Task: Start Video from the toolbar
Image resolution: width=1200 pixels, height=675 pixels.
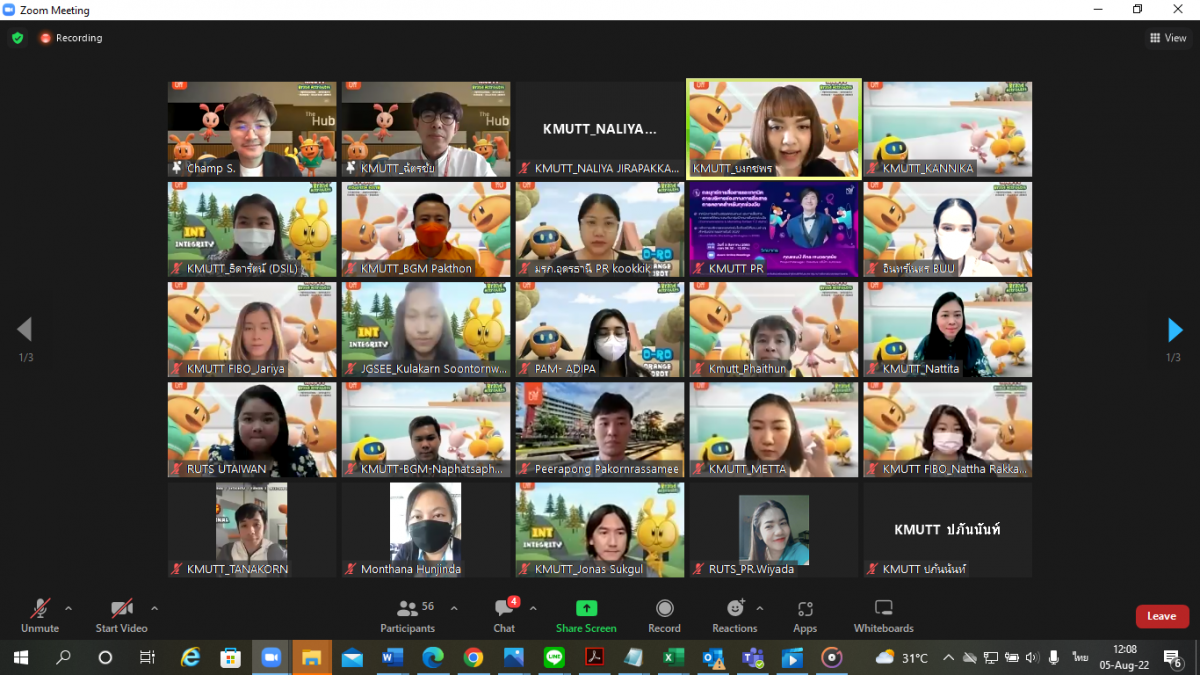Action: 121,615
